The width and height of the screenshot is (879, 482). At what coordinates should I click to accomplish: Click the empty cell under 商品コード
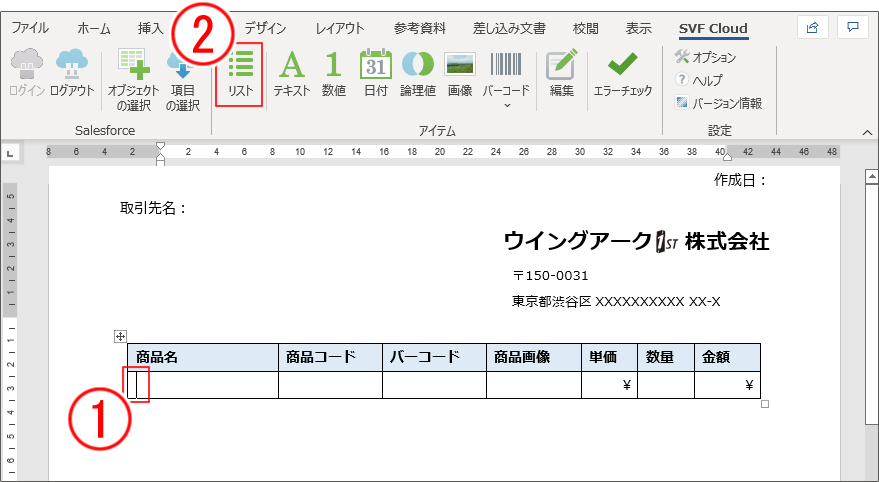(331, 385)
